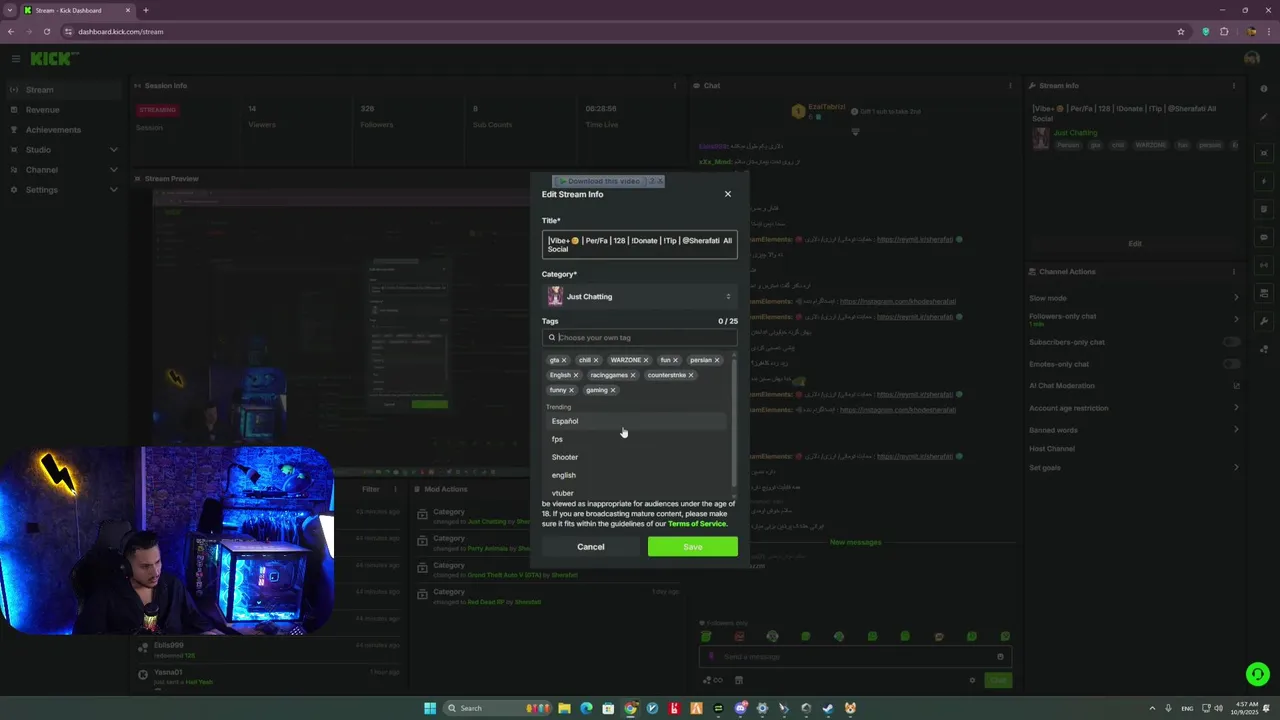Viewport: 1280px width, 720px height.
Task: Remove the funny tag
Action: click(x=572, y=390)
